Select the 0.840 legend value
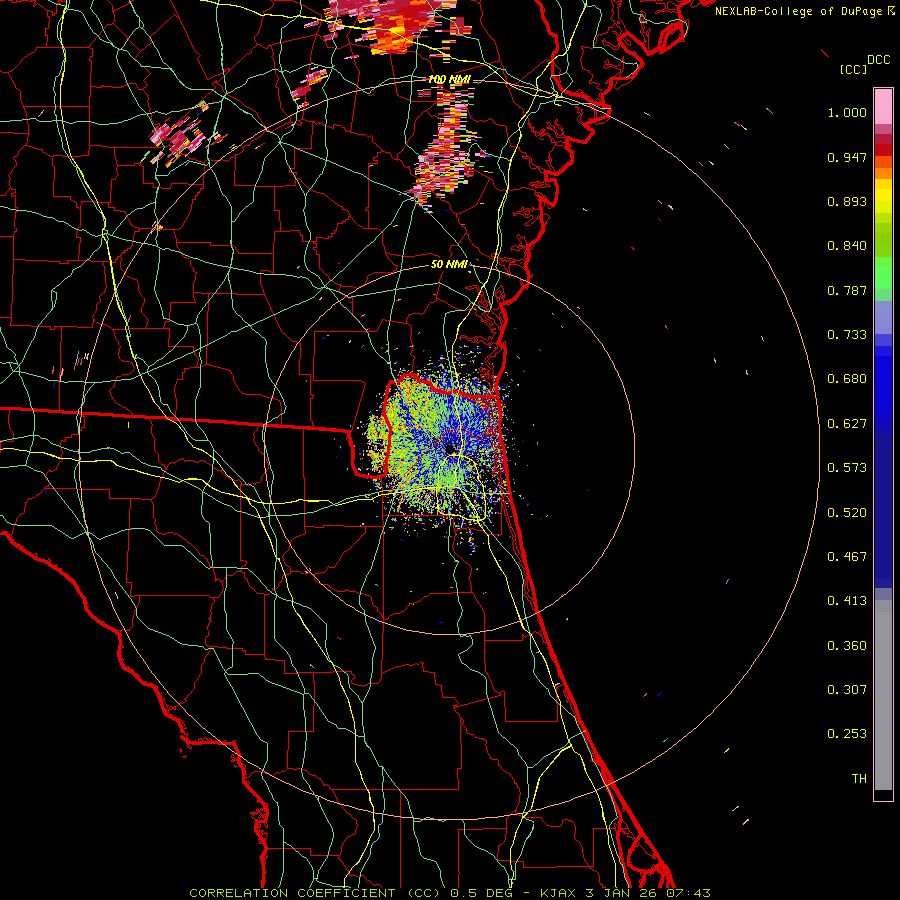 [847, 246]
